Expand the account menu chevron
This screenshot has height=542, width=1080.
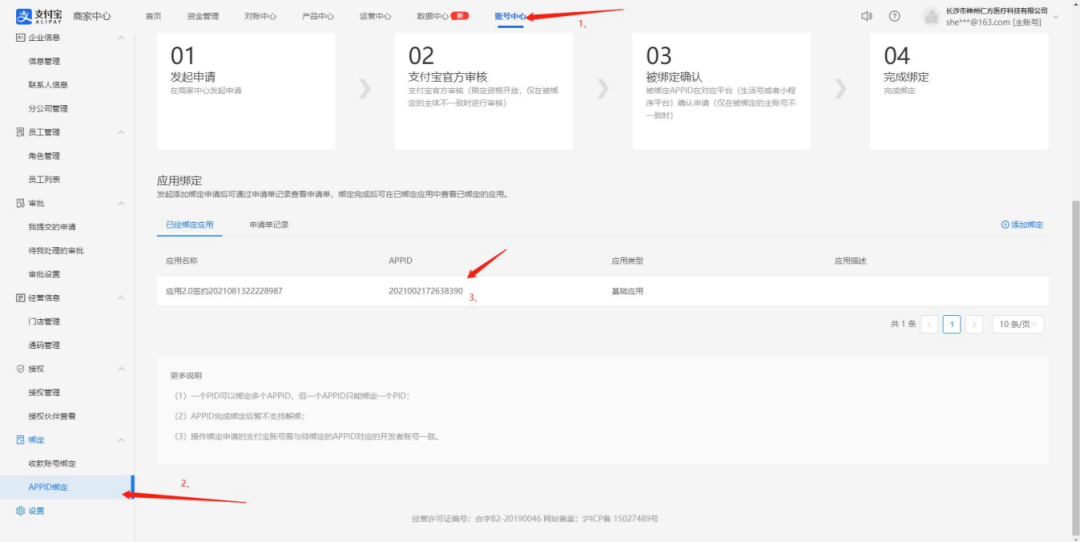pos(1057,17)
